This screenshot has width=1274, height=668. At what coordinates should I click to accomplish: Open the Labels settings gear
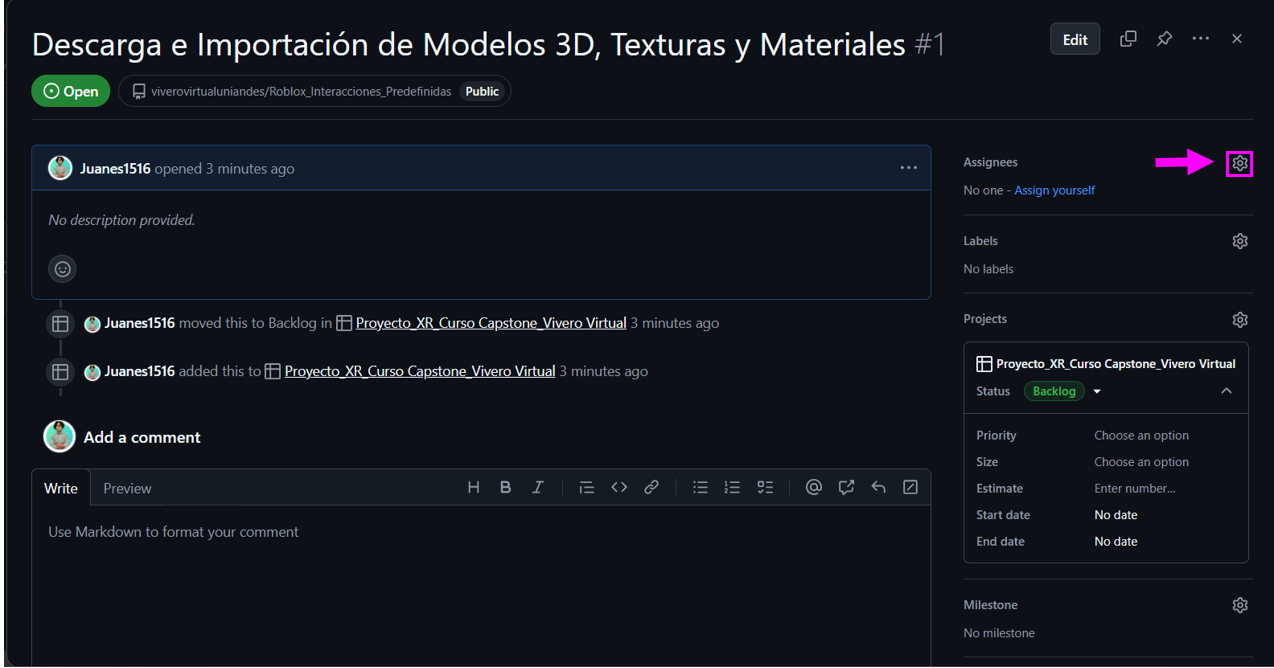click(x=1240, y=240)
